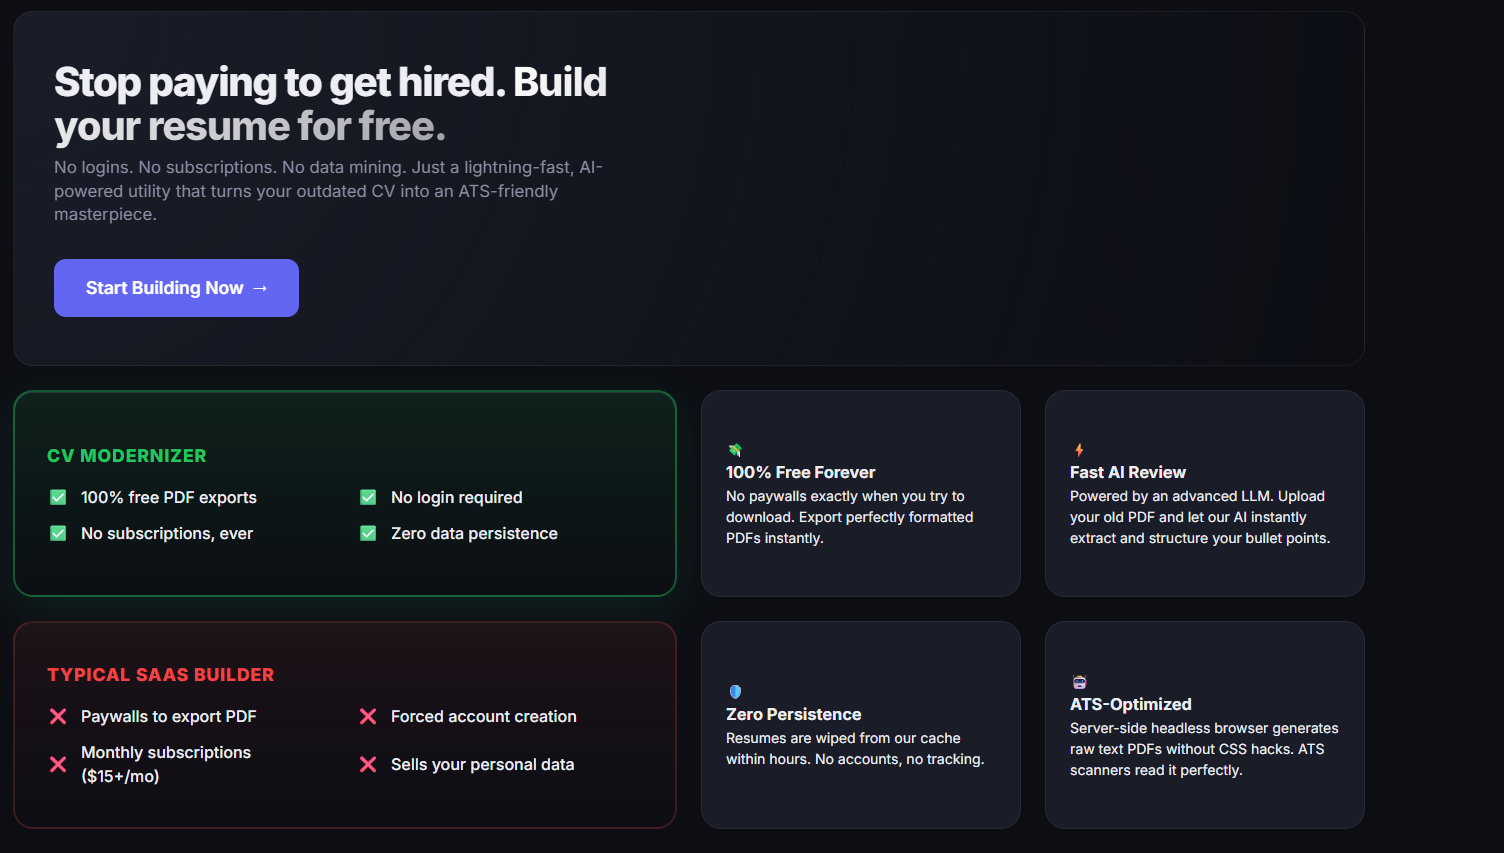Open the 100% Free Forever card title
This screenshot has height=853, width=1504.
[800, 472]
